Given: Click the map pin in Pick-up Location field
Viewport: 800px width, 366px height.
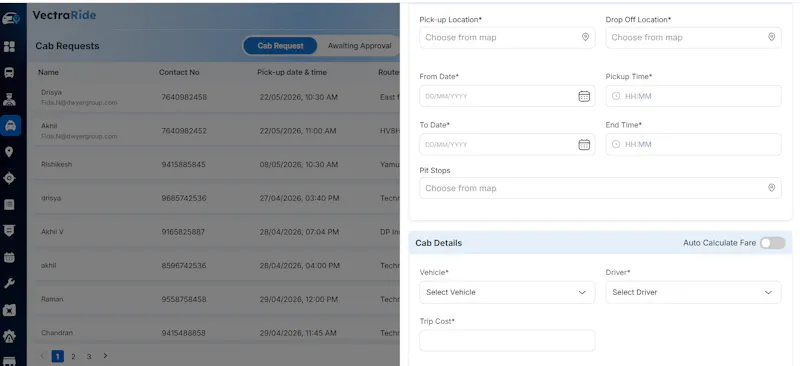Looking at the screenshot, I should pyautogui.click(x=585, y=37).
